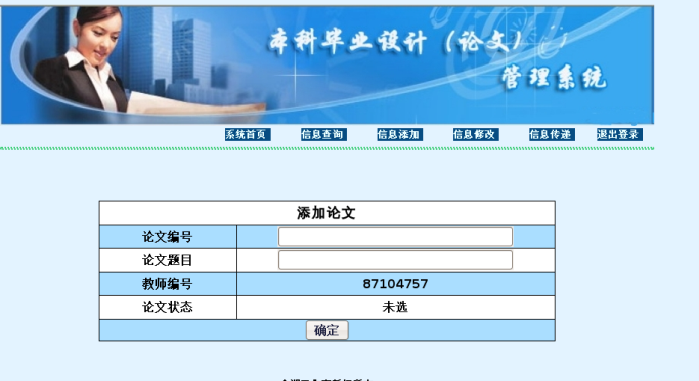Open 信息传递 navigation item
The width and height of the screenshot is (699, 381).
pyautogui.click(x=551, y=134)
